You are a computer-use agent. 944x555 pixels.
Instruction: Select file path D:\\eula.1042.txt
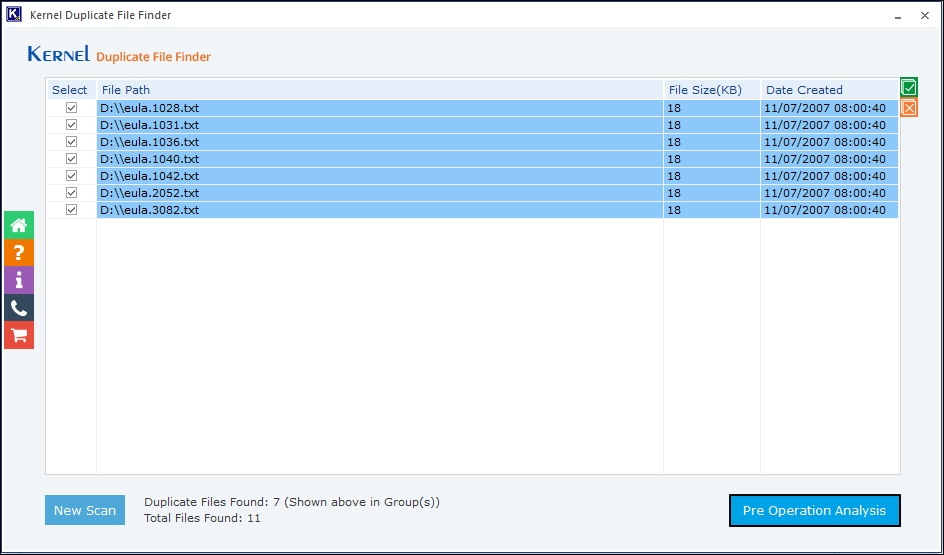pyautogui.click(x=380, y=176)
